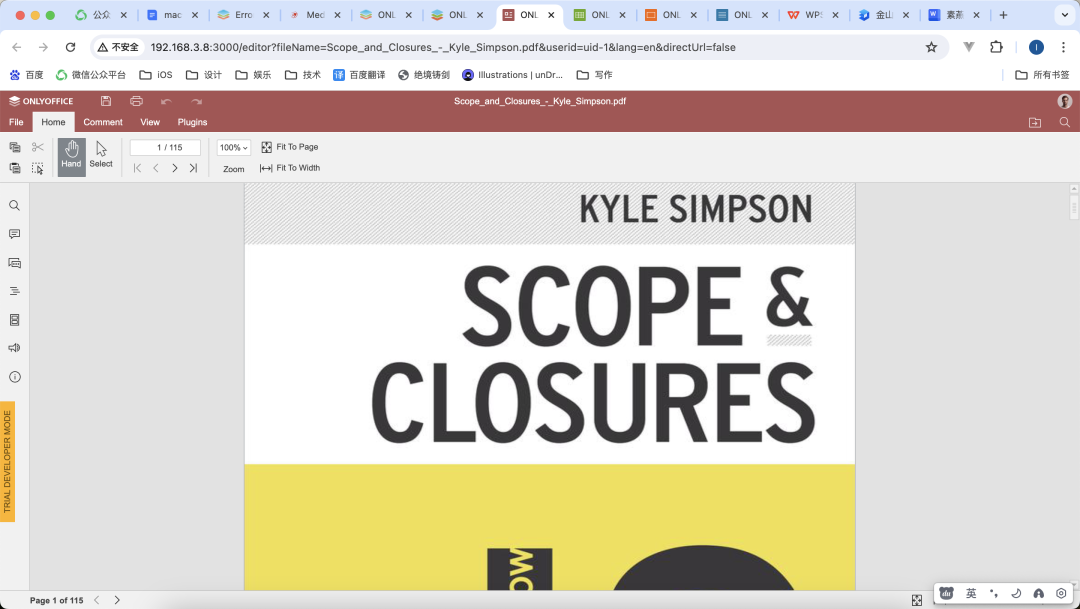This screenshot has width=1080, height=609.
Task: Open the 写作 bookmarks folder
Action: (594, 75)
